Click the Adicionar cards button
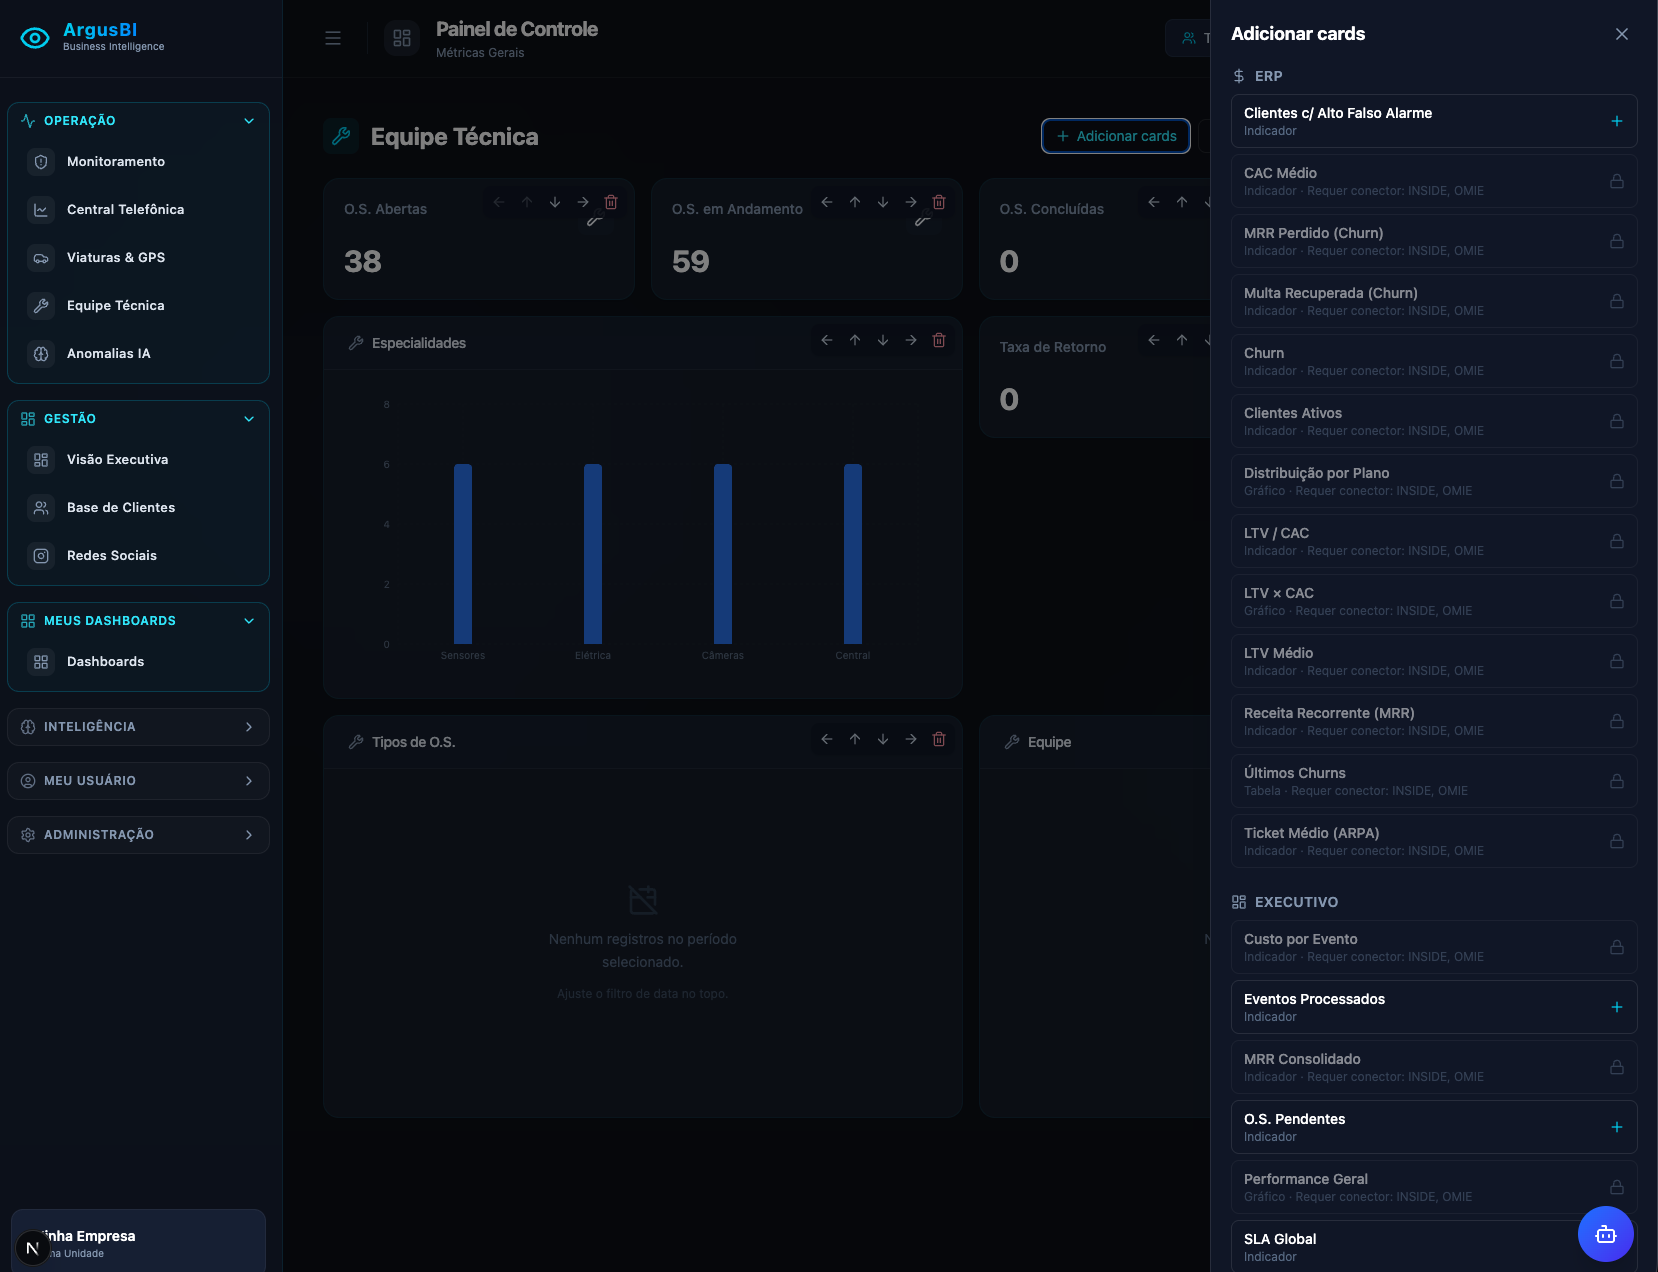This screenshot has height=1272, width=1658. [1116, 136]
